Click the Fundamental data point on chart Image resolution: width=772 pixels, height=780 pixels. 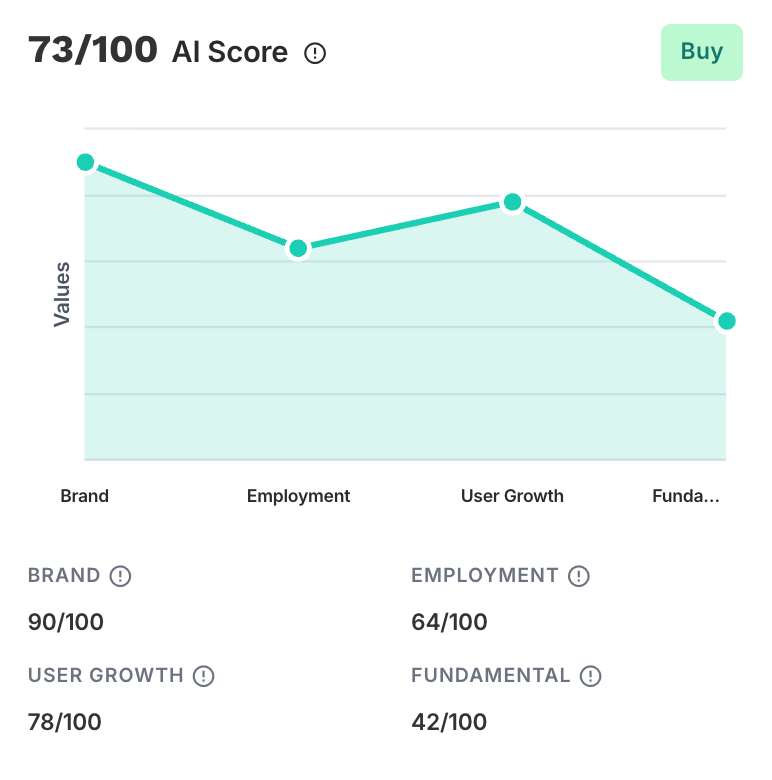tap(727, 321)
